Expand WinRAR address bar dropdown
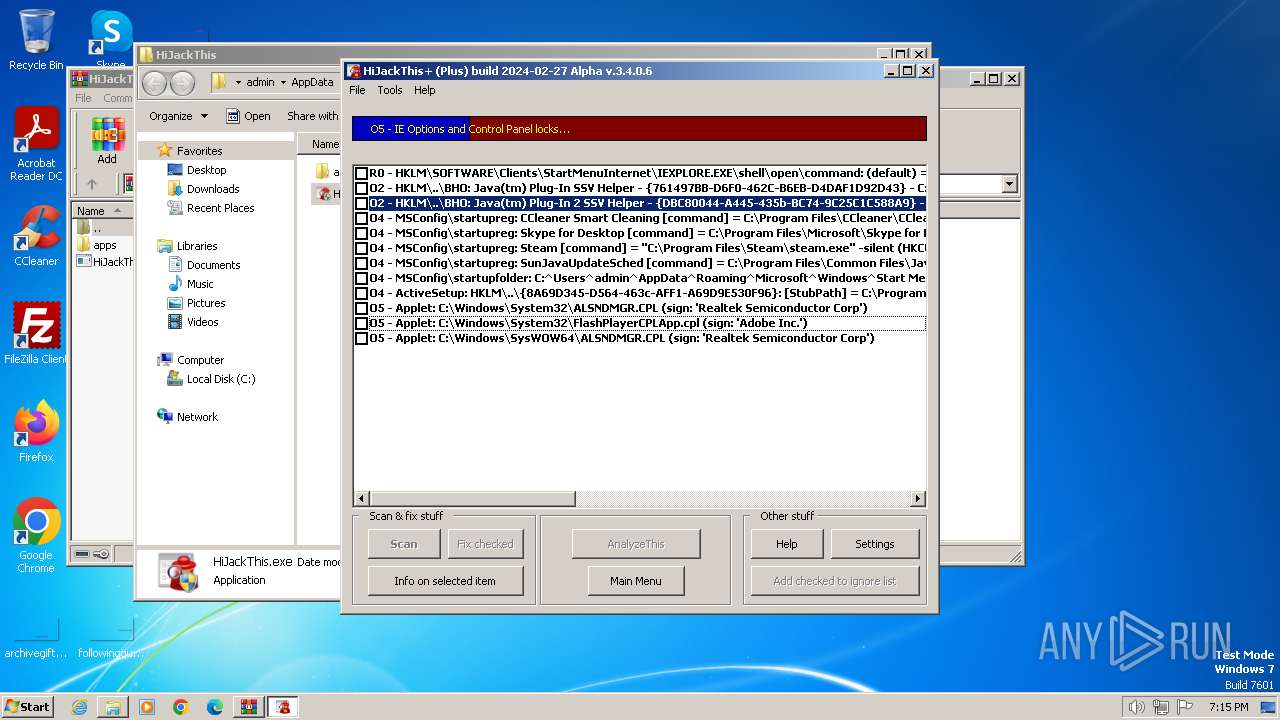The width and height of the screenshot is (1280, 720). (1009, 184)
